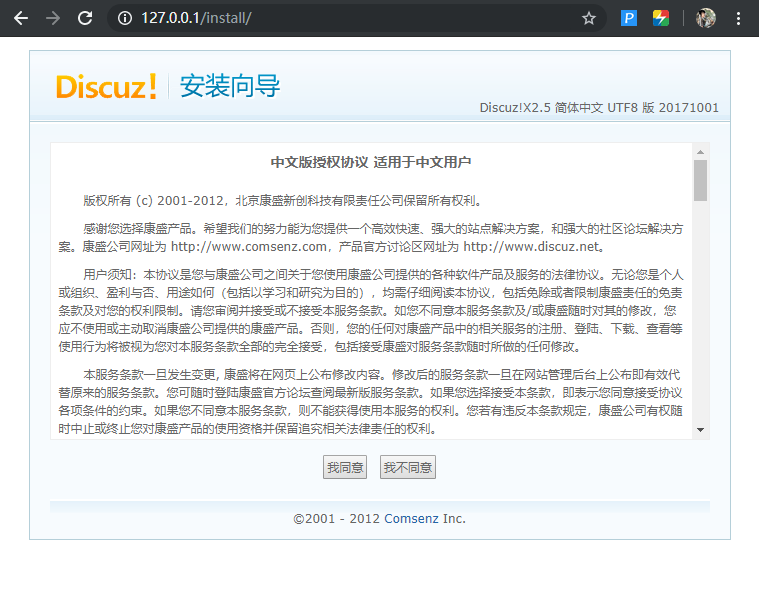Click the license agreement scrollbar thumb

pos(700,180)
